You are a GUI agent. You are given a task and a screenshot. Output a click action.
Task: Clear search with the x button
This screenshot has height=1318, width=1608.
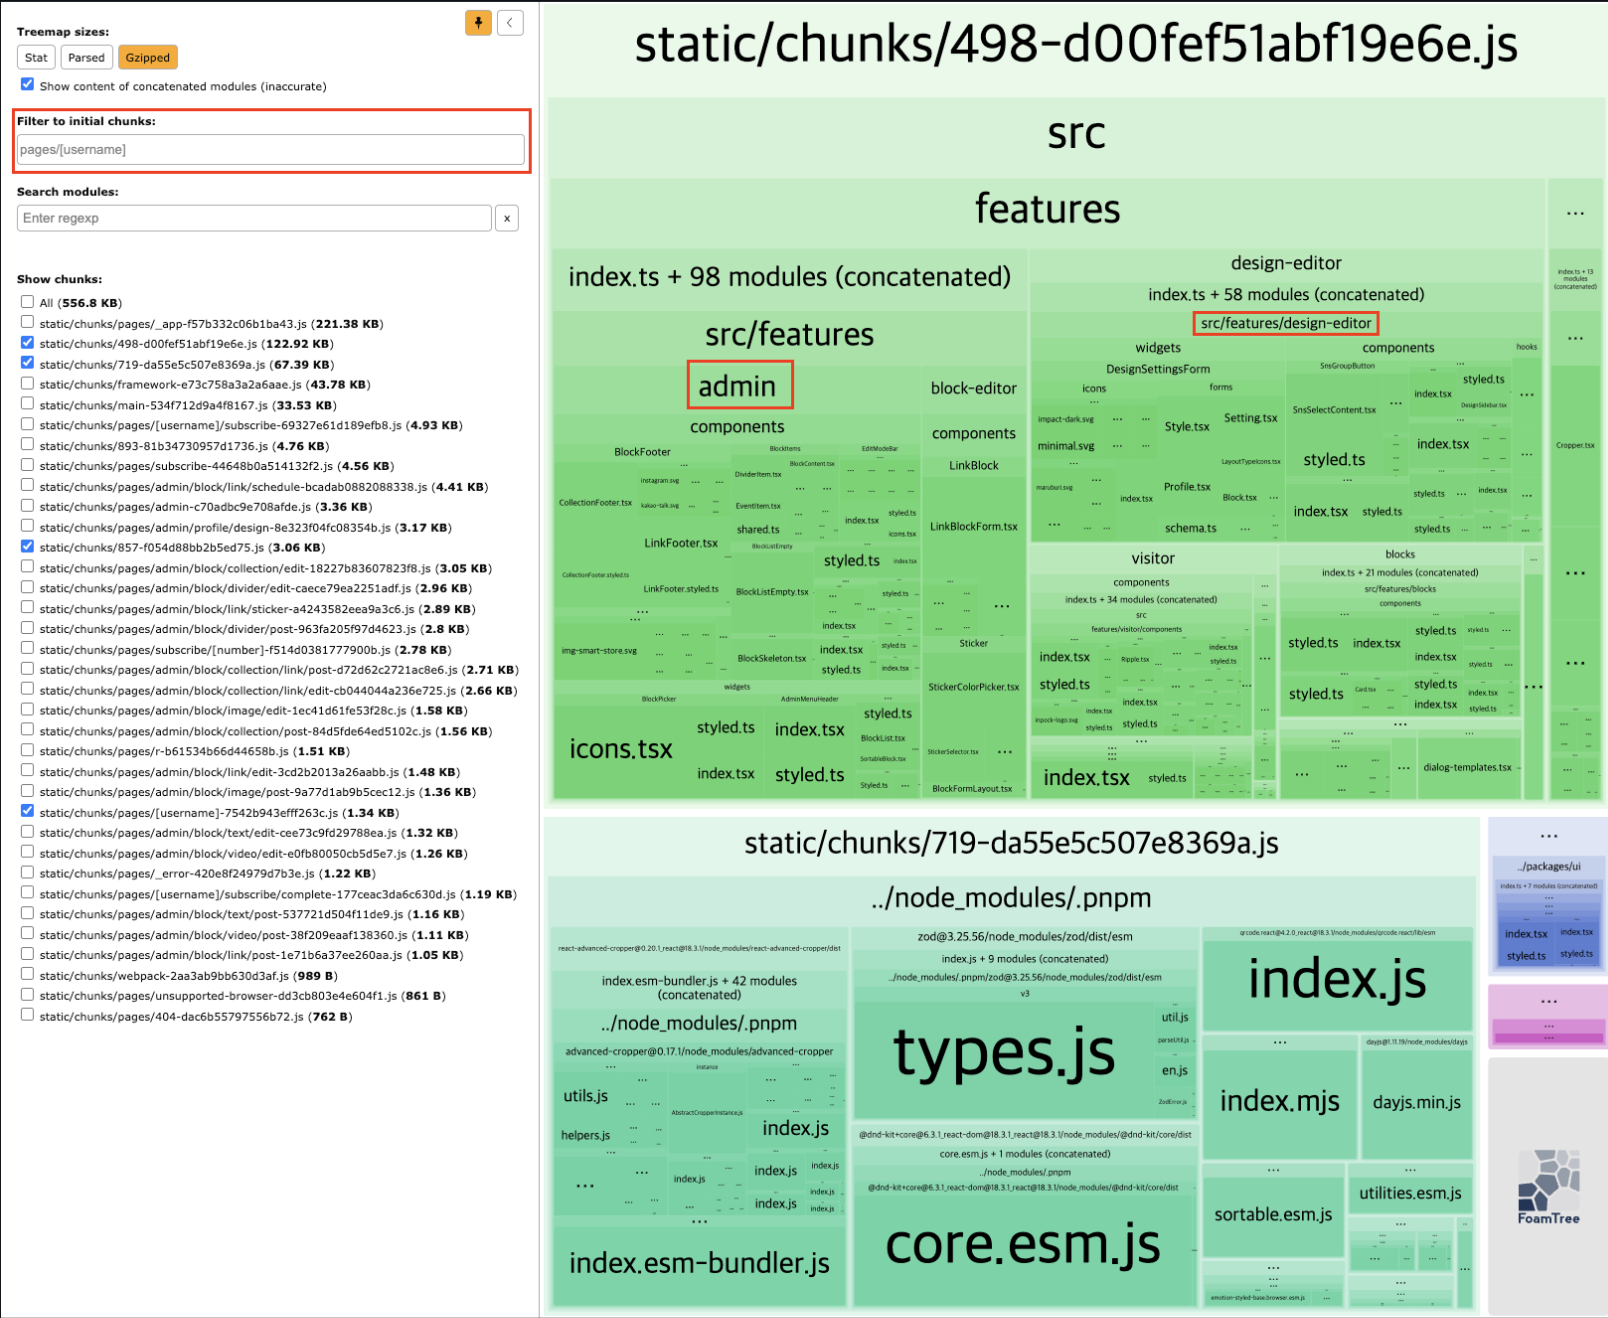(x=507, y=218)
